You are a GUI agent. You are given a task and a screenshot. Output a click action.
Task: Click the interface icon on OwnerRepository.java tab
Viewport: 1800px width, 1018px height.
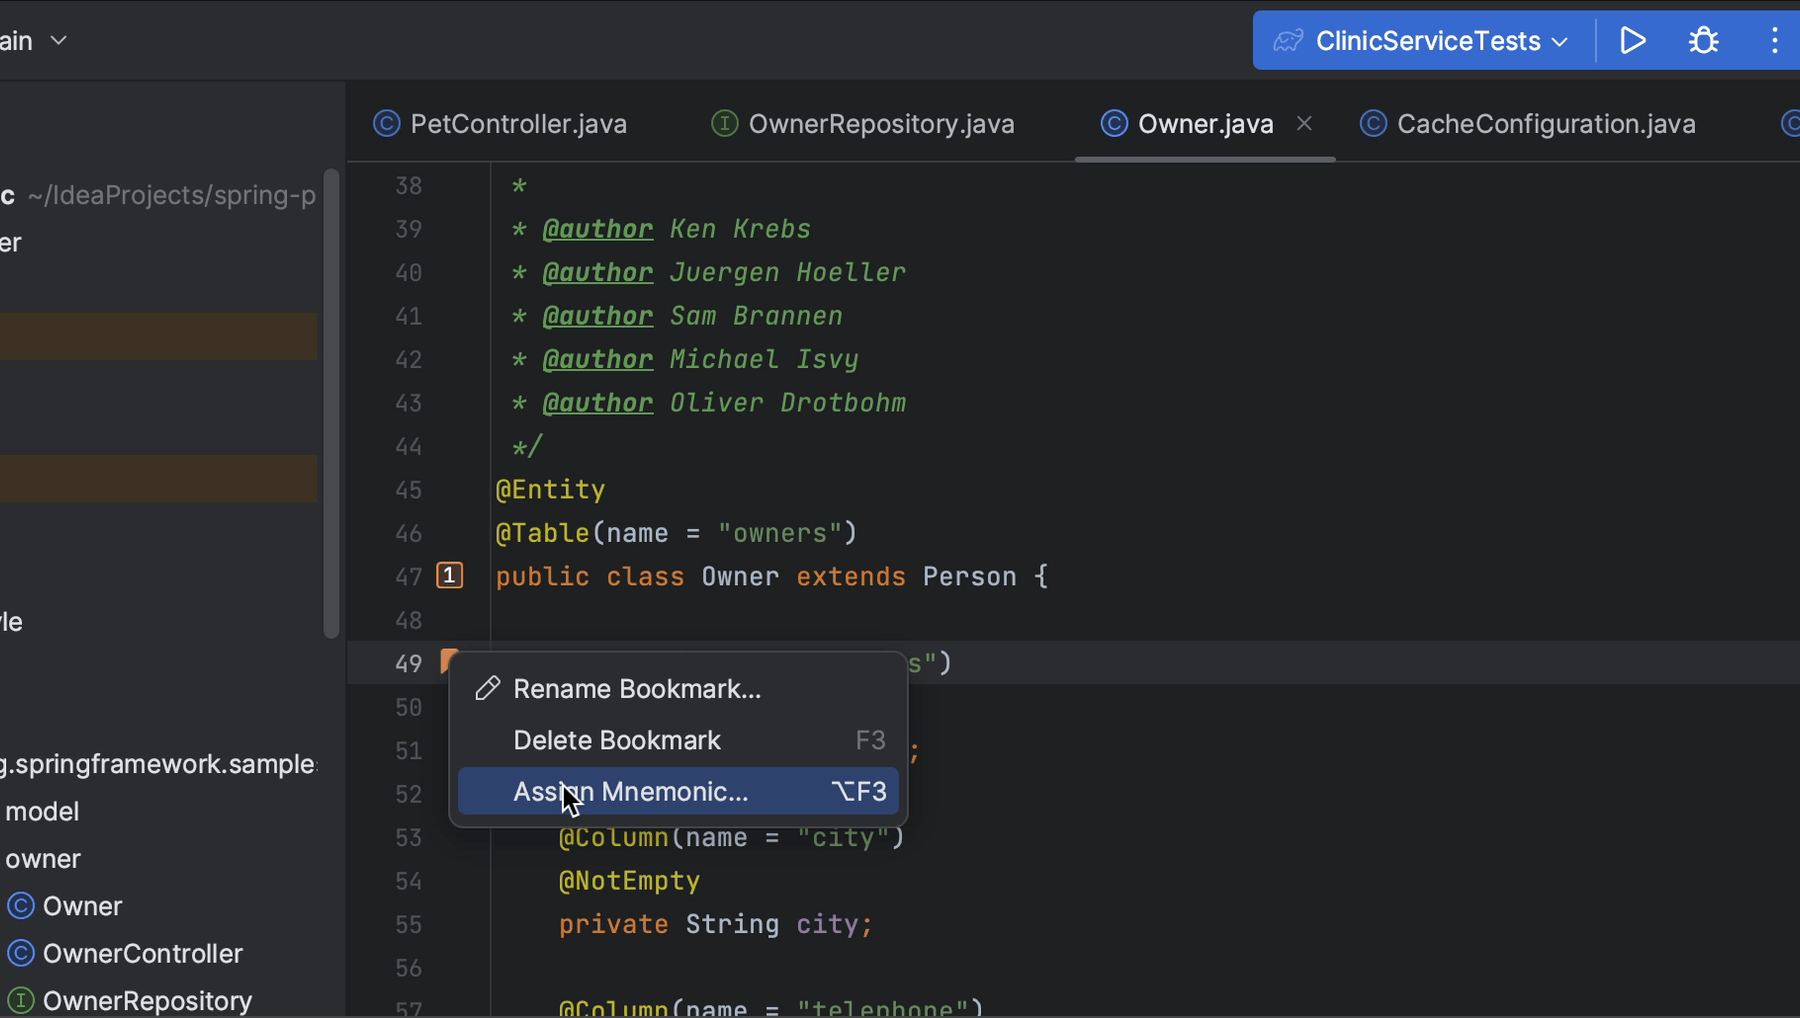[724, 124]
